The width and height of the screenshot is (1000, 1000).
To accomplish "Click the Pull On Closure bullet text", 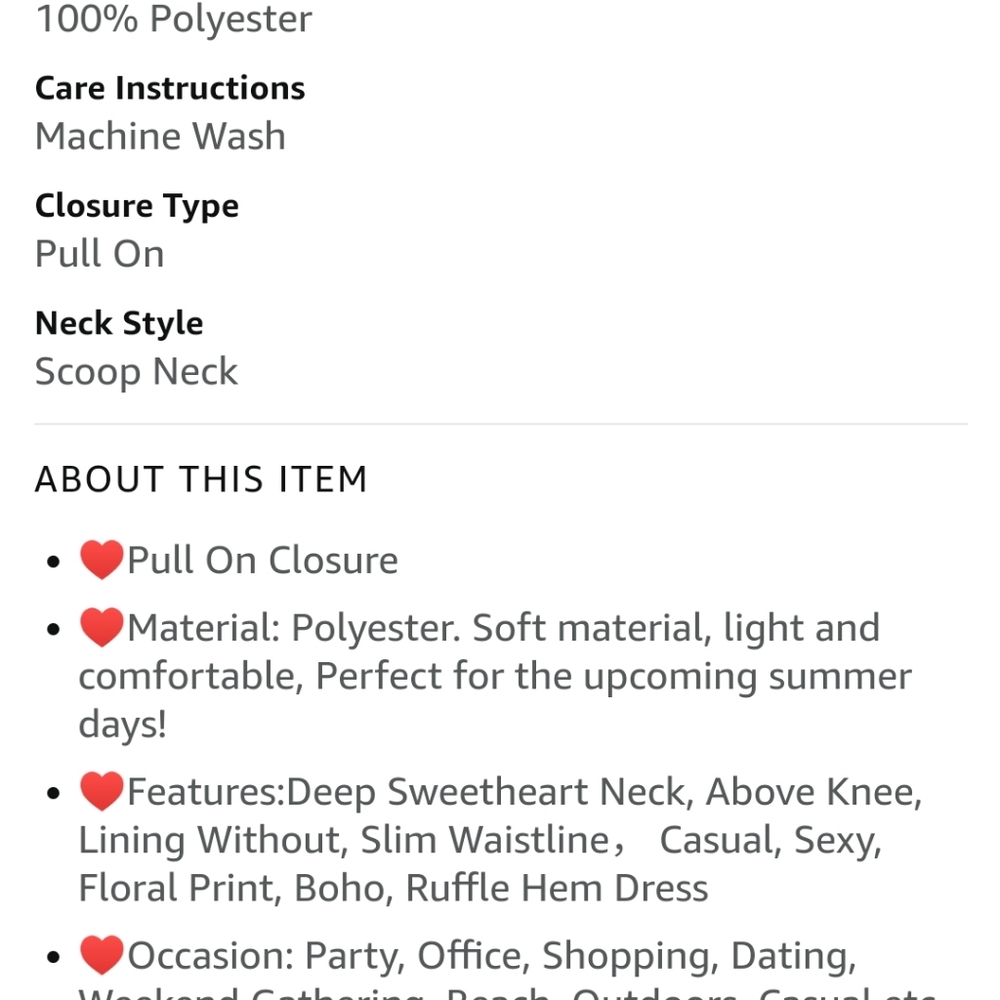I will (263, 561).
